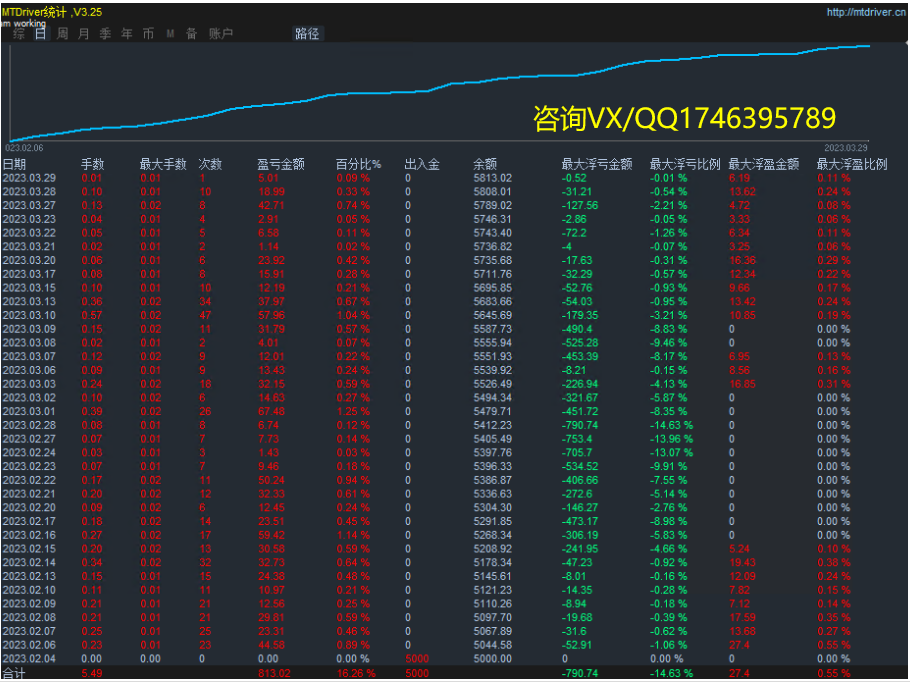This screenshot has height=682, width=910.
Task: Select the M tab
Action: (170, 33)
